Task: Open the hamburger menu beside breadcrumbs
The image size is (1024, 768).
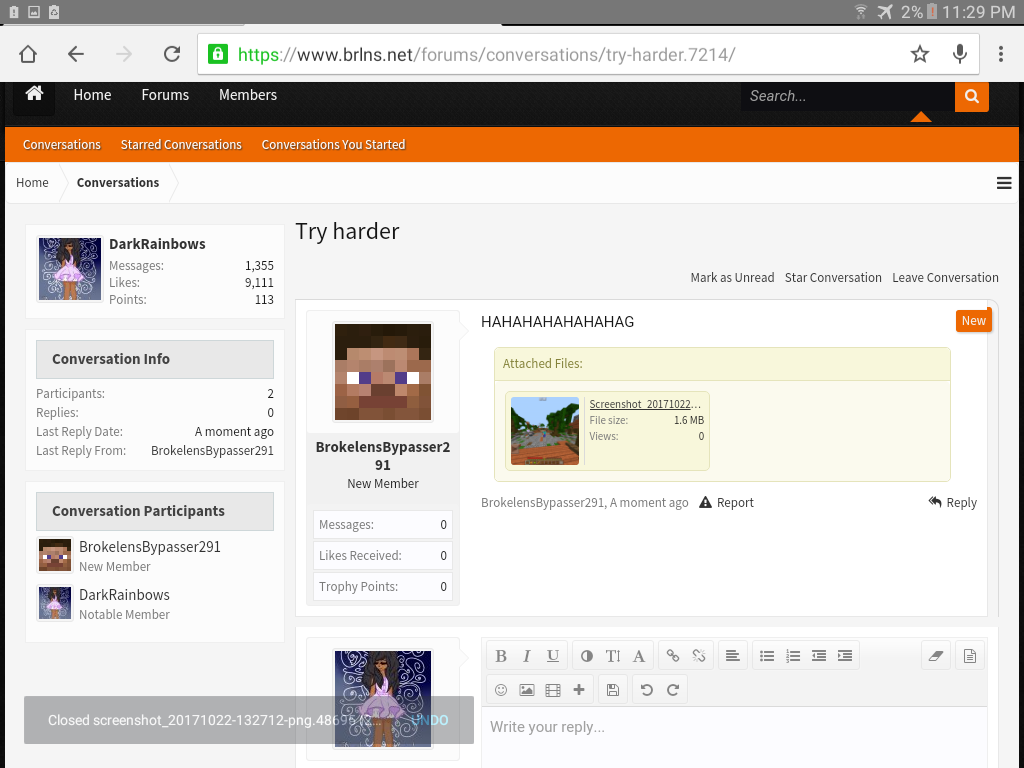Action: pyautogui.click(x=1004, y=183)
